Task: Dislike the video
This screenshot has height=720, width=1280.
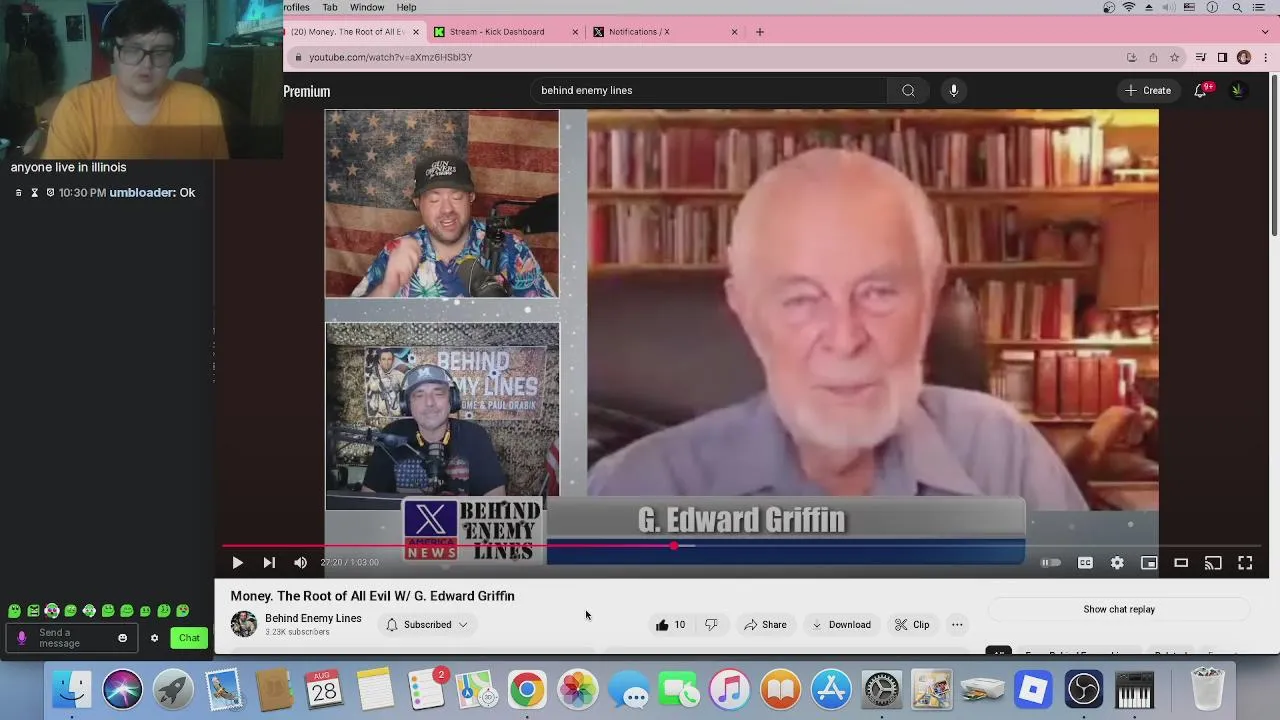Action: tap(711, 625)
